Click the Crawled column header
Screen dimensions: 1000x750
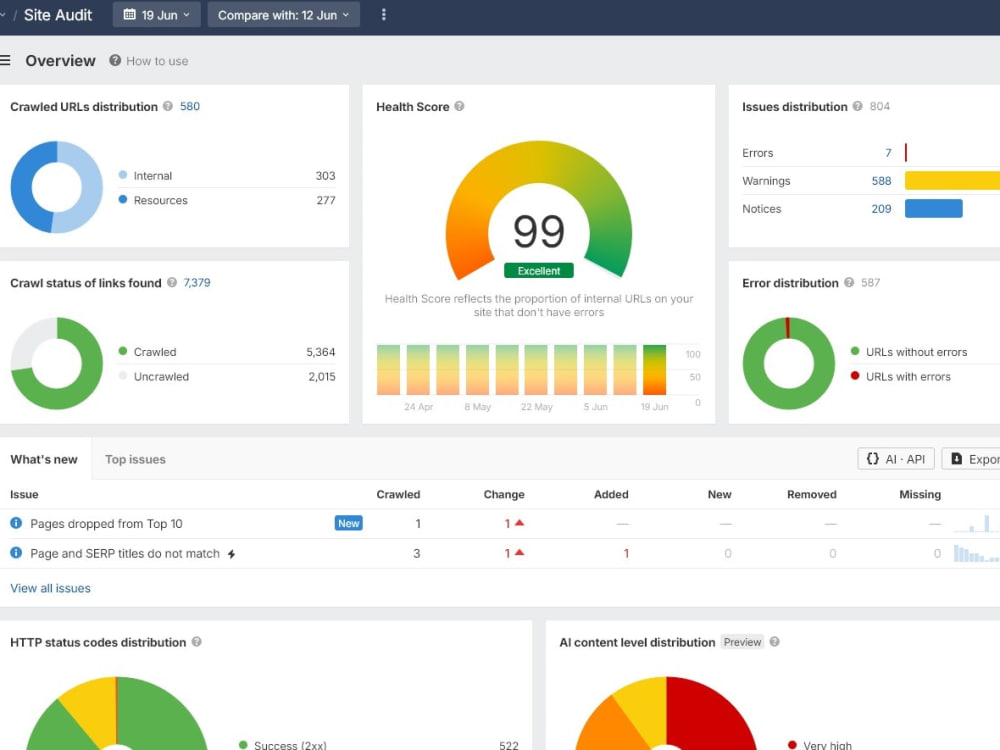point(398,494)
